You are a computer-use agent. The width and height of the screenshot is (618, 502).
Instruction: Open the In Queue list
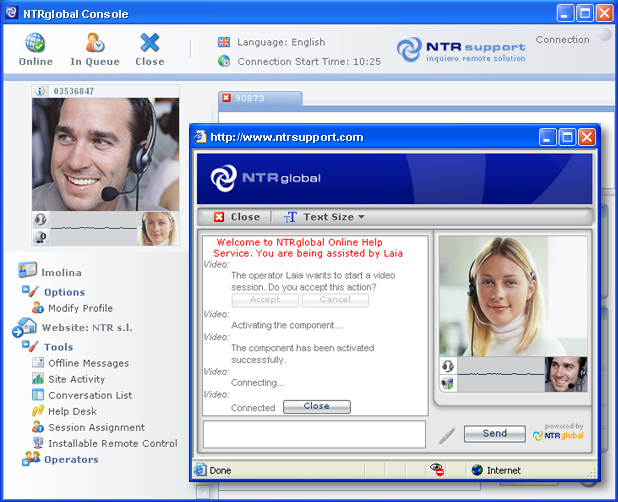94,44
